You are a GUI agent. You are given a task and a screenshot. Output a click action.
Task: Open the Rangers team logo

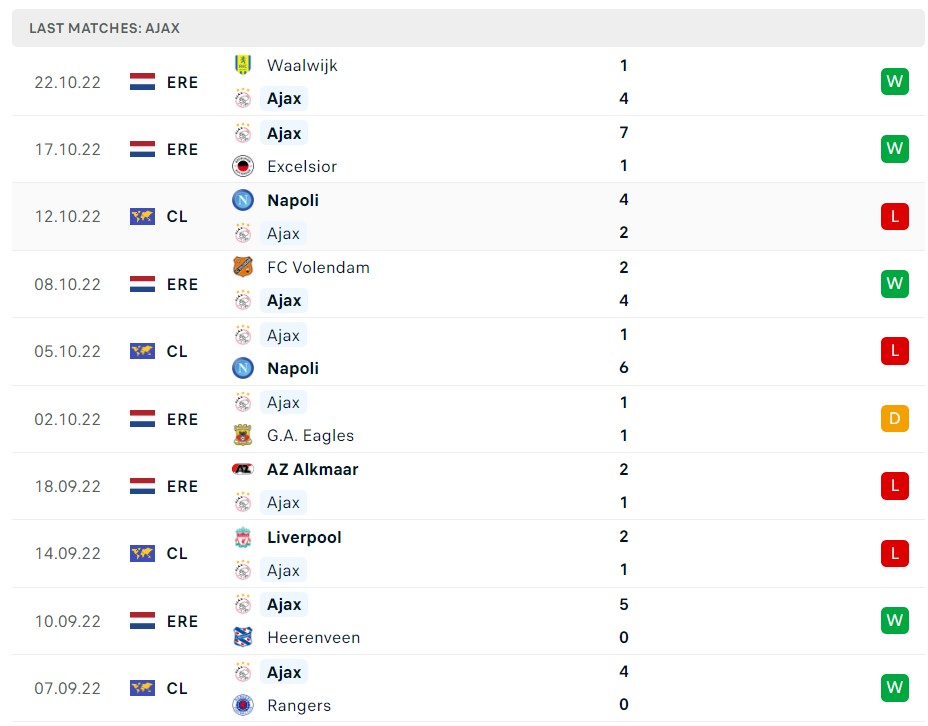point(242,705)
